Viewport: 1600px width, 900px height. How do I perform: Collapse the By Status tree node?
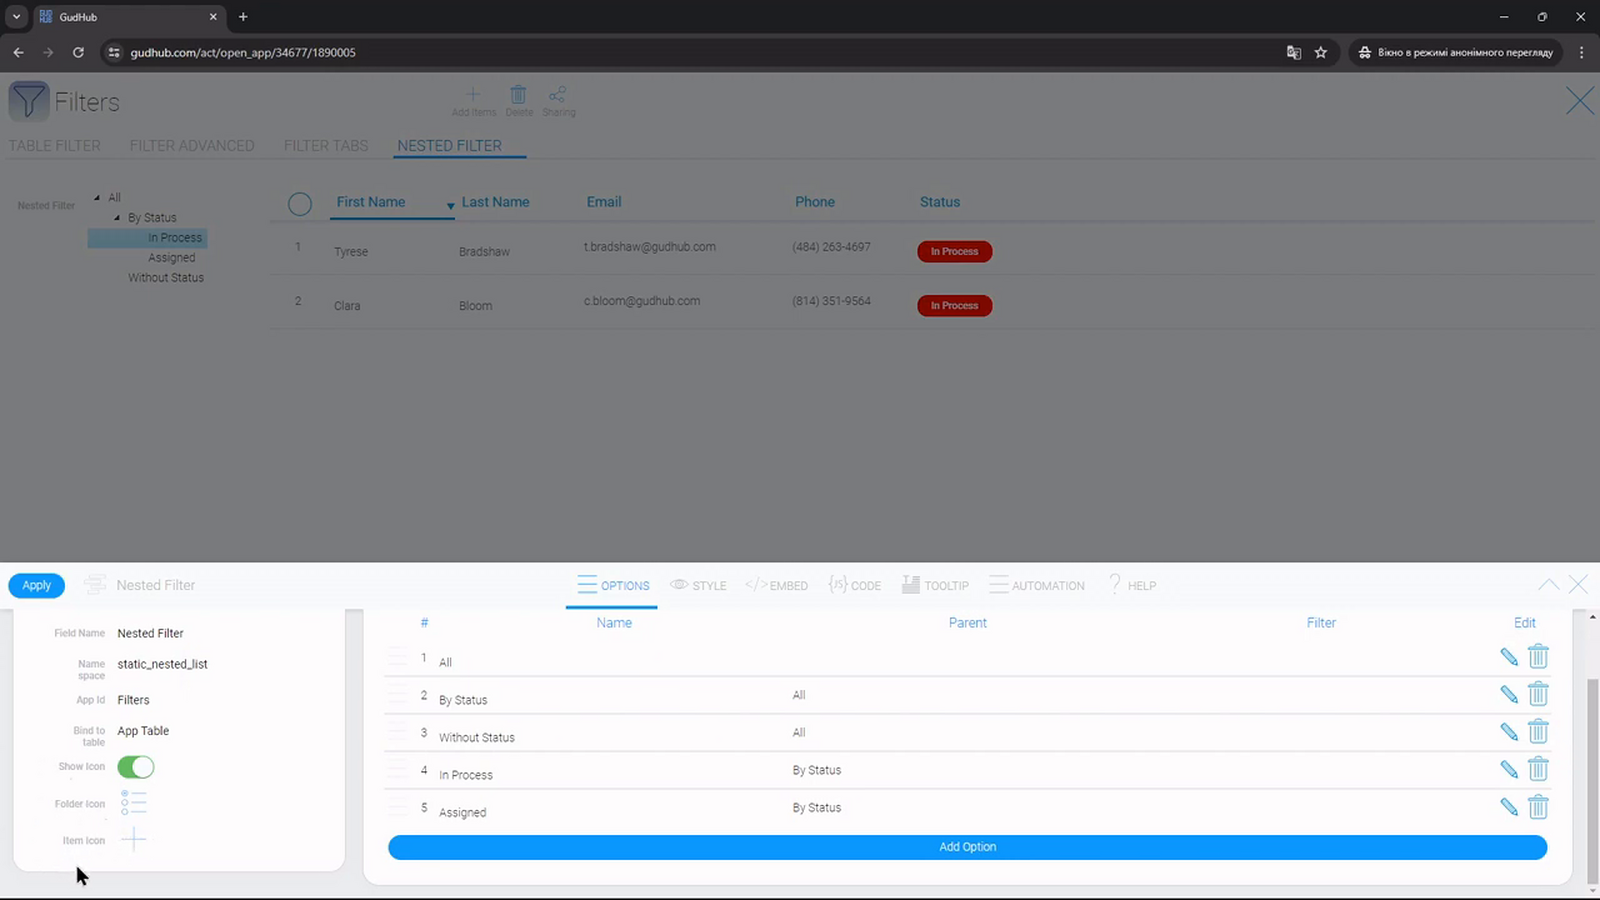coord(117,218)
